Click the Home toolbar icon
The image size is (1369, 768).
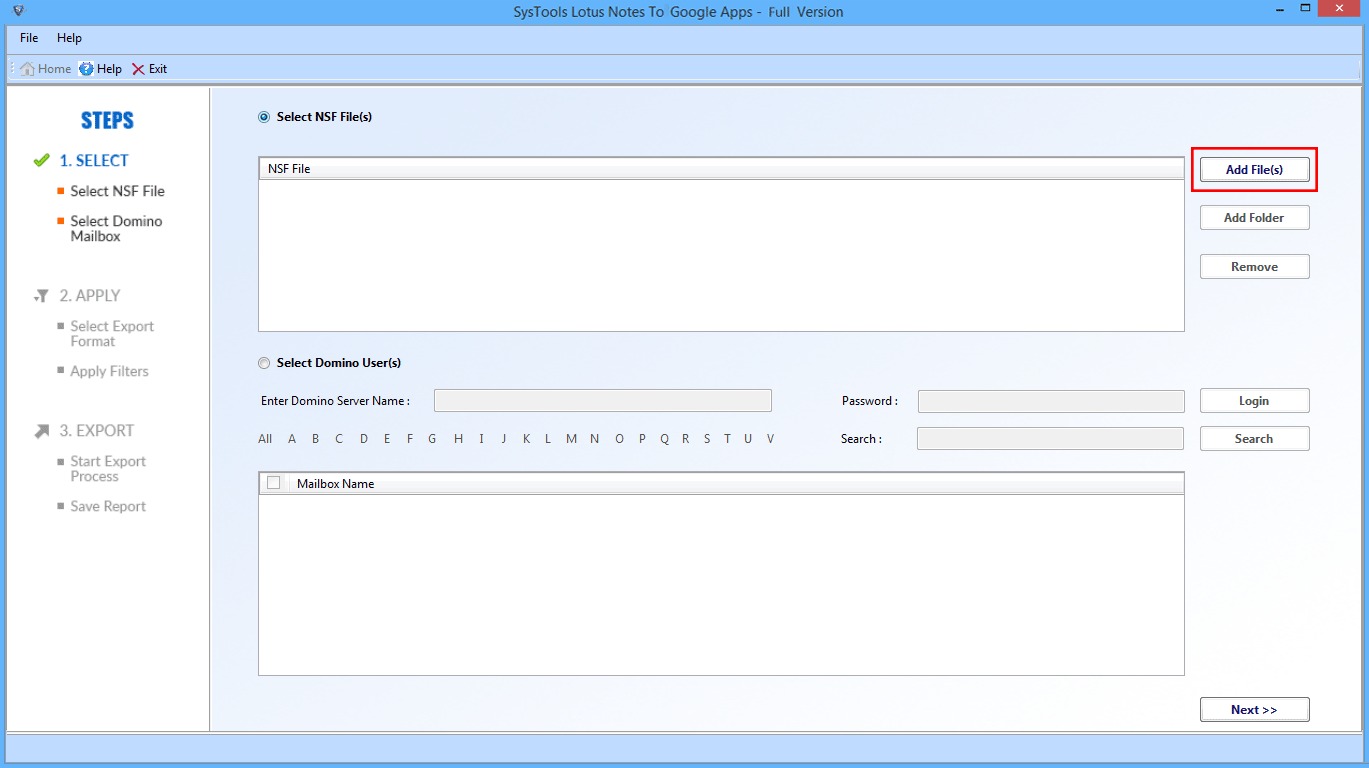28,69
